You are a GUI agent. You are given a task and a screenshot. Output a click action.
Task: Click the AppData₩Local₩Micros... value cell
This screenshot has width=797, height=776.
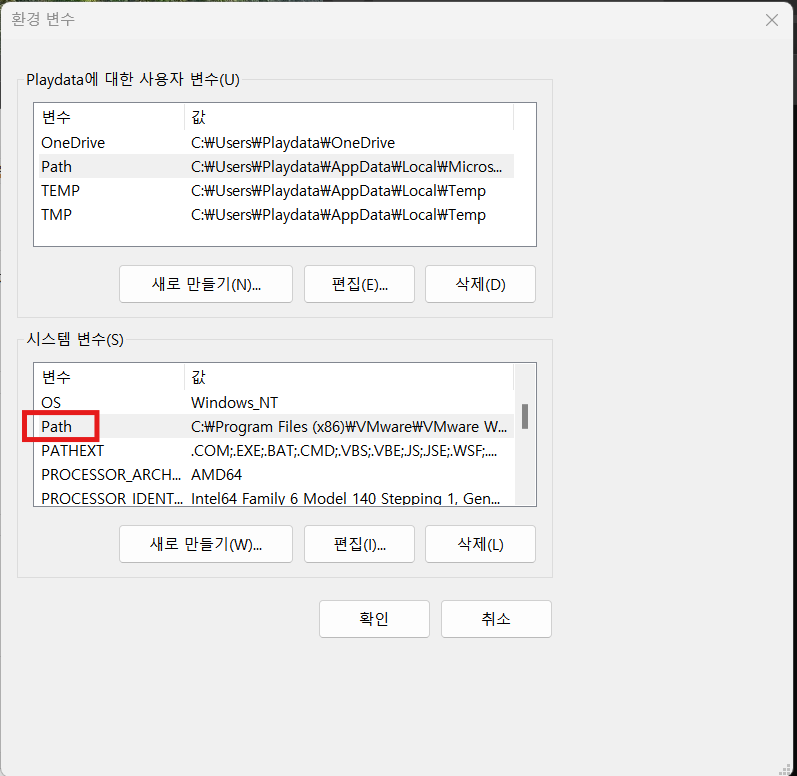pyautogui.click(x=346, y=167)
